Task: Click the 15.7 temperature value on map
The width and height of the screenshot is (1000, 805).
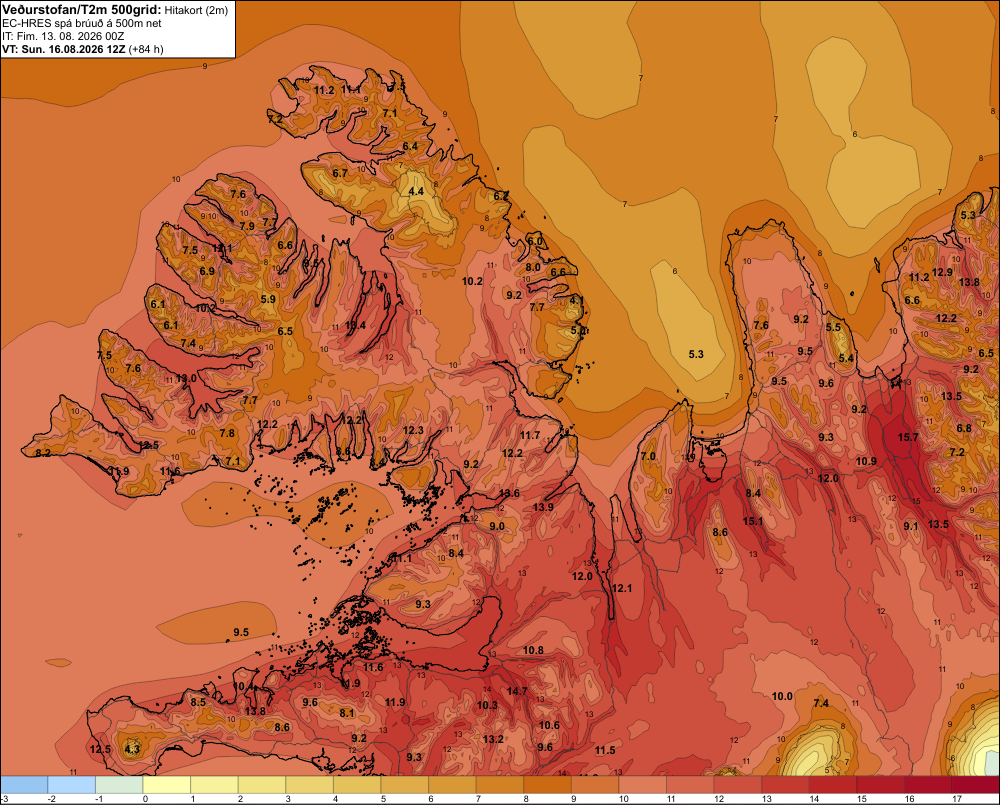Action: (908, 437)
